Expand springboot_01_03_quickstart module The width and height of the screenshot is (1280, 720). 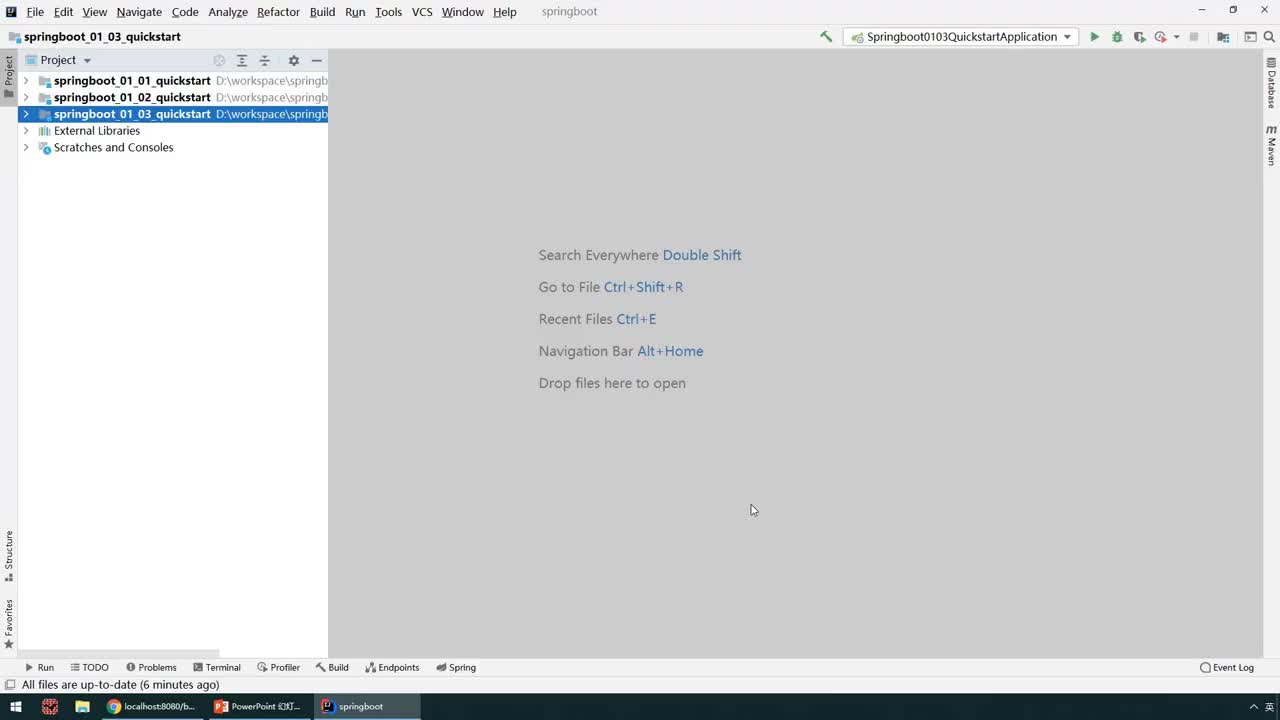tap(26, 114)
